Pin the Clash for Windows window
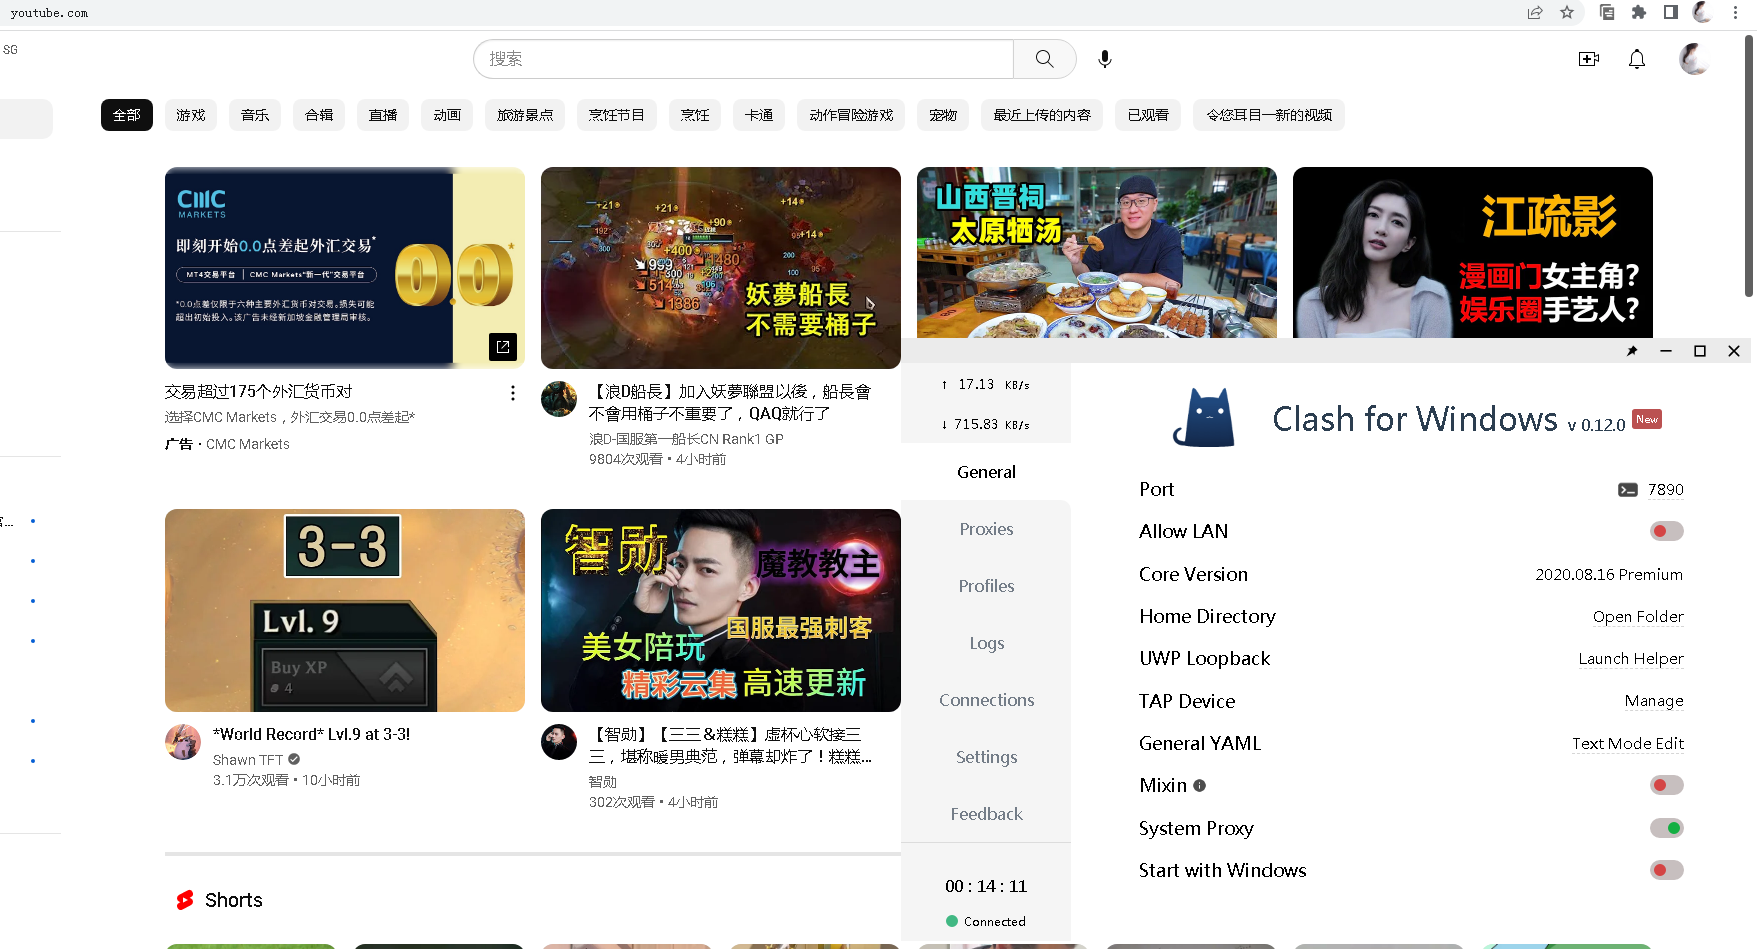The width and height of the screenshot is (1757, 949). (1632, 351)
